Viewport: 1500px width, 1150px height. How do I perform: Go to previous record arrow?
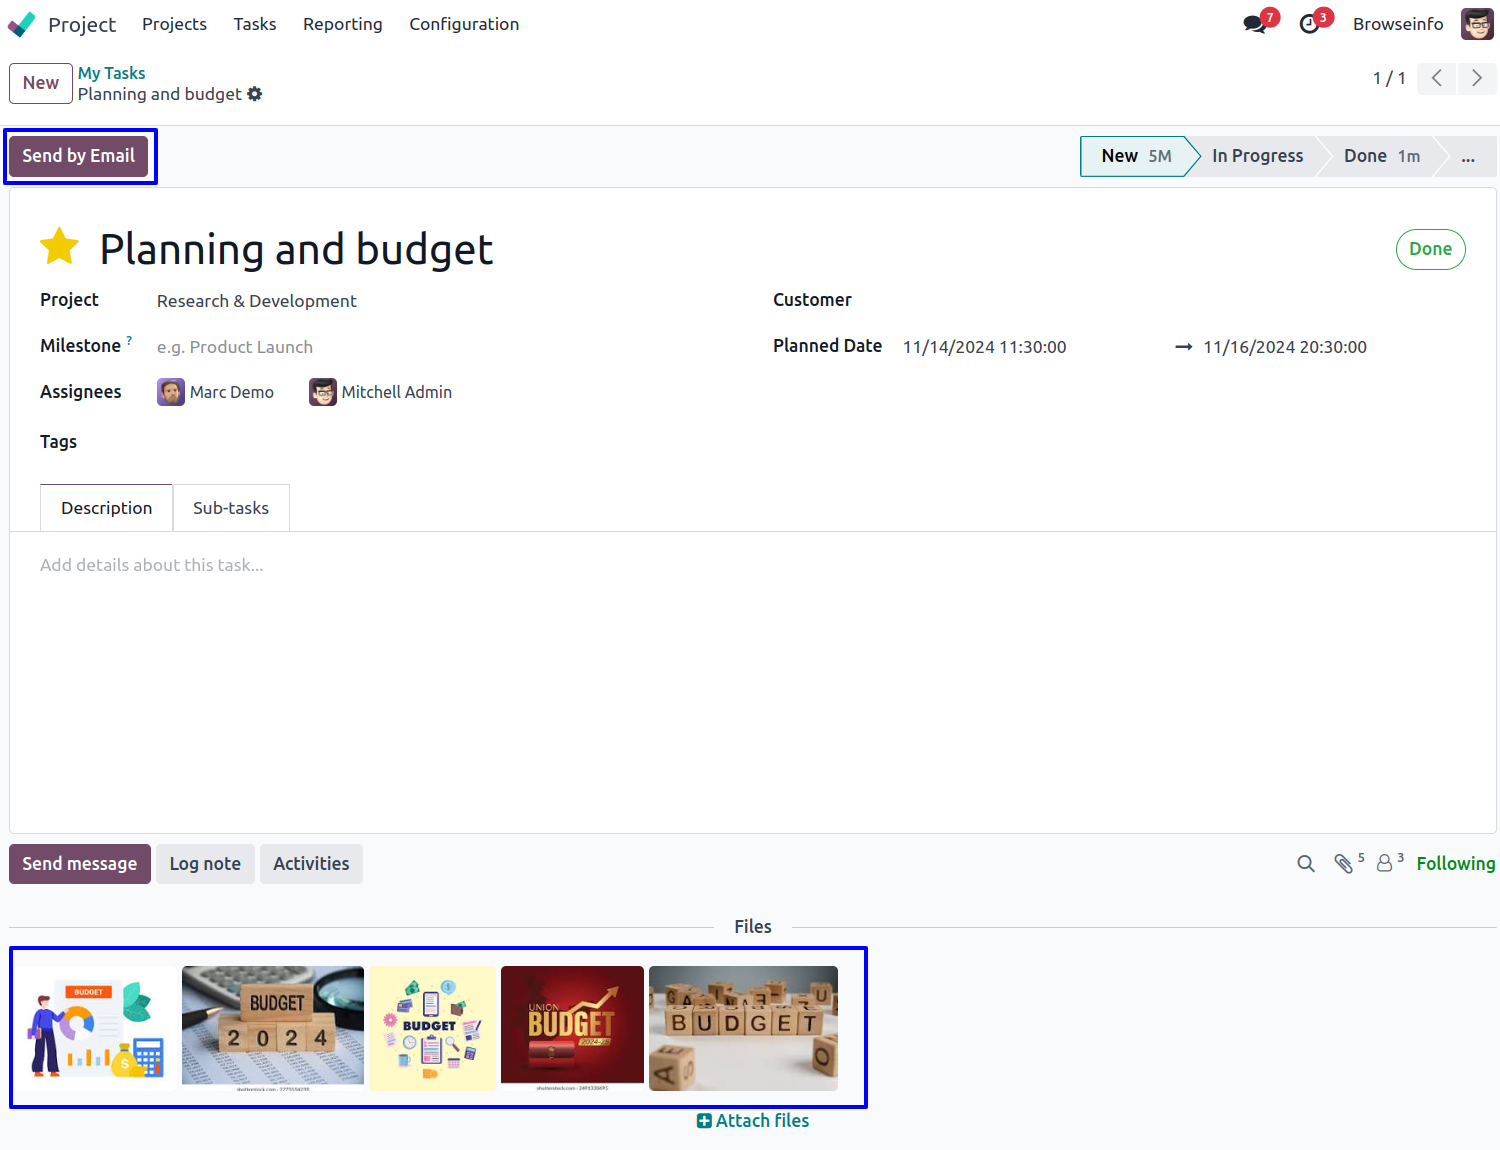click(1437, 78)
